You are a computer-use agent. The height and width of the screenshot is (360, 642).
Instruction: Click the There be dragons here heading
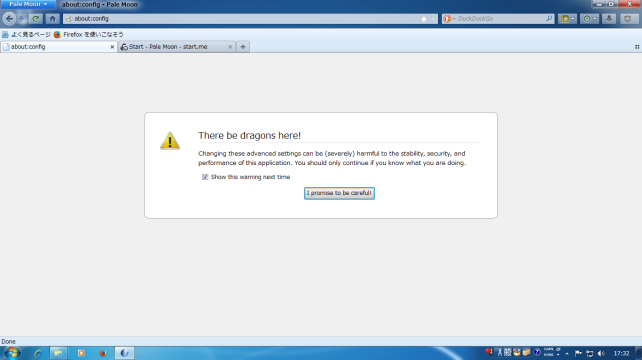click(249, 136)
